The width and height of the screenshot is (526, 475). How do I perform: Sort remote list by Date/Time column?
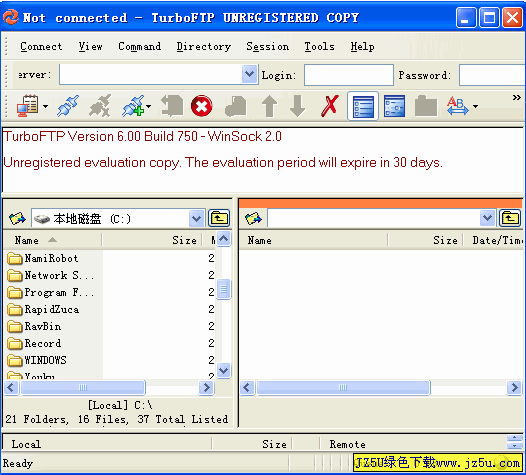pyautogui.click(x=493, y=240)
